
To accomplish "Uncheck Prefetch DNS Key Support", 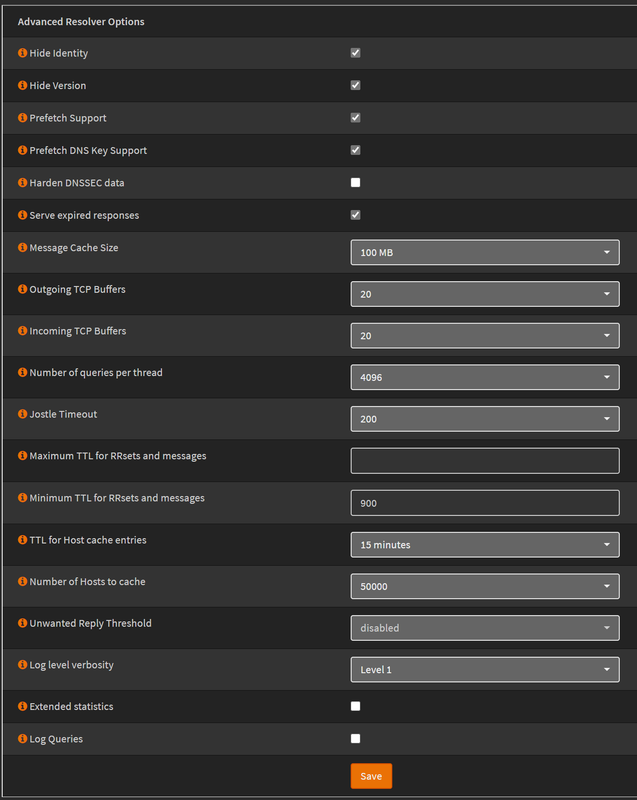I will click(355, 150).
